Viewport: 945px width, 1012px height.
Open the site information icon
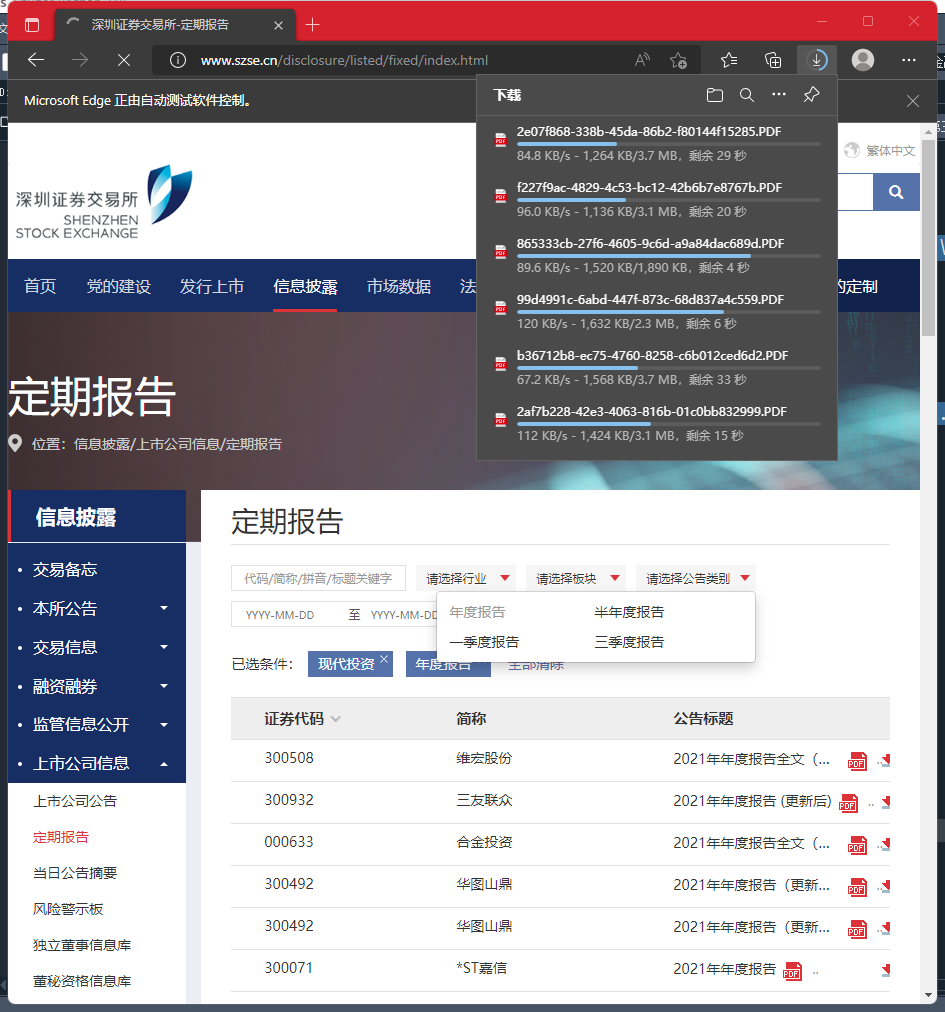tap(178, 60)
